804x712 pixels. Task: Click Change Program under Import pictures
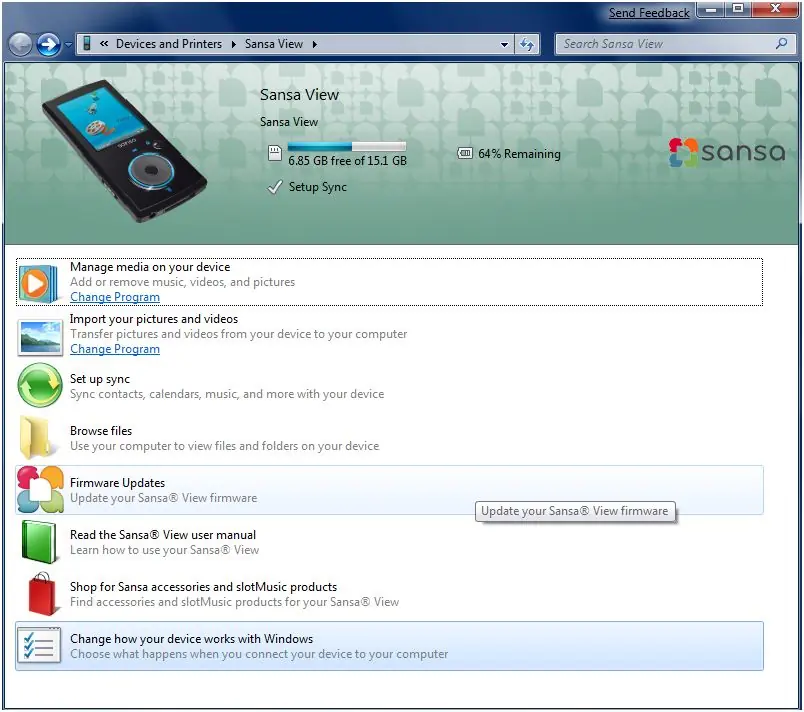(x=115, y=349)
